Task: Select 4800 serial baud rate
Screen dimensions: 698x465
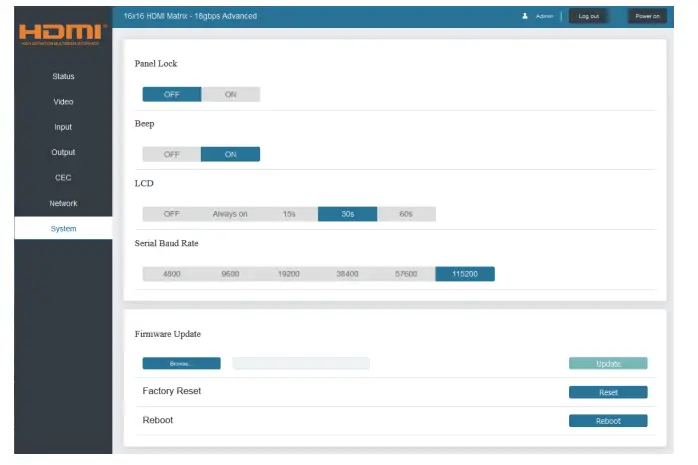Action: tap(172, 274)
